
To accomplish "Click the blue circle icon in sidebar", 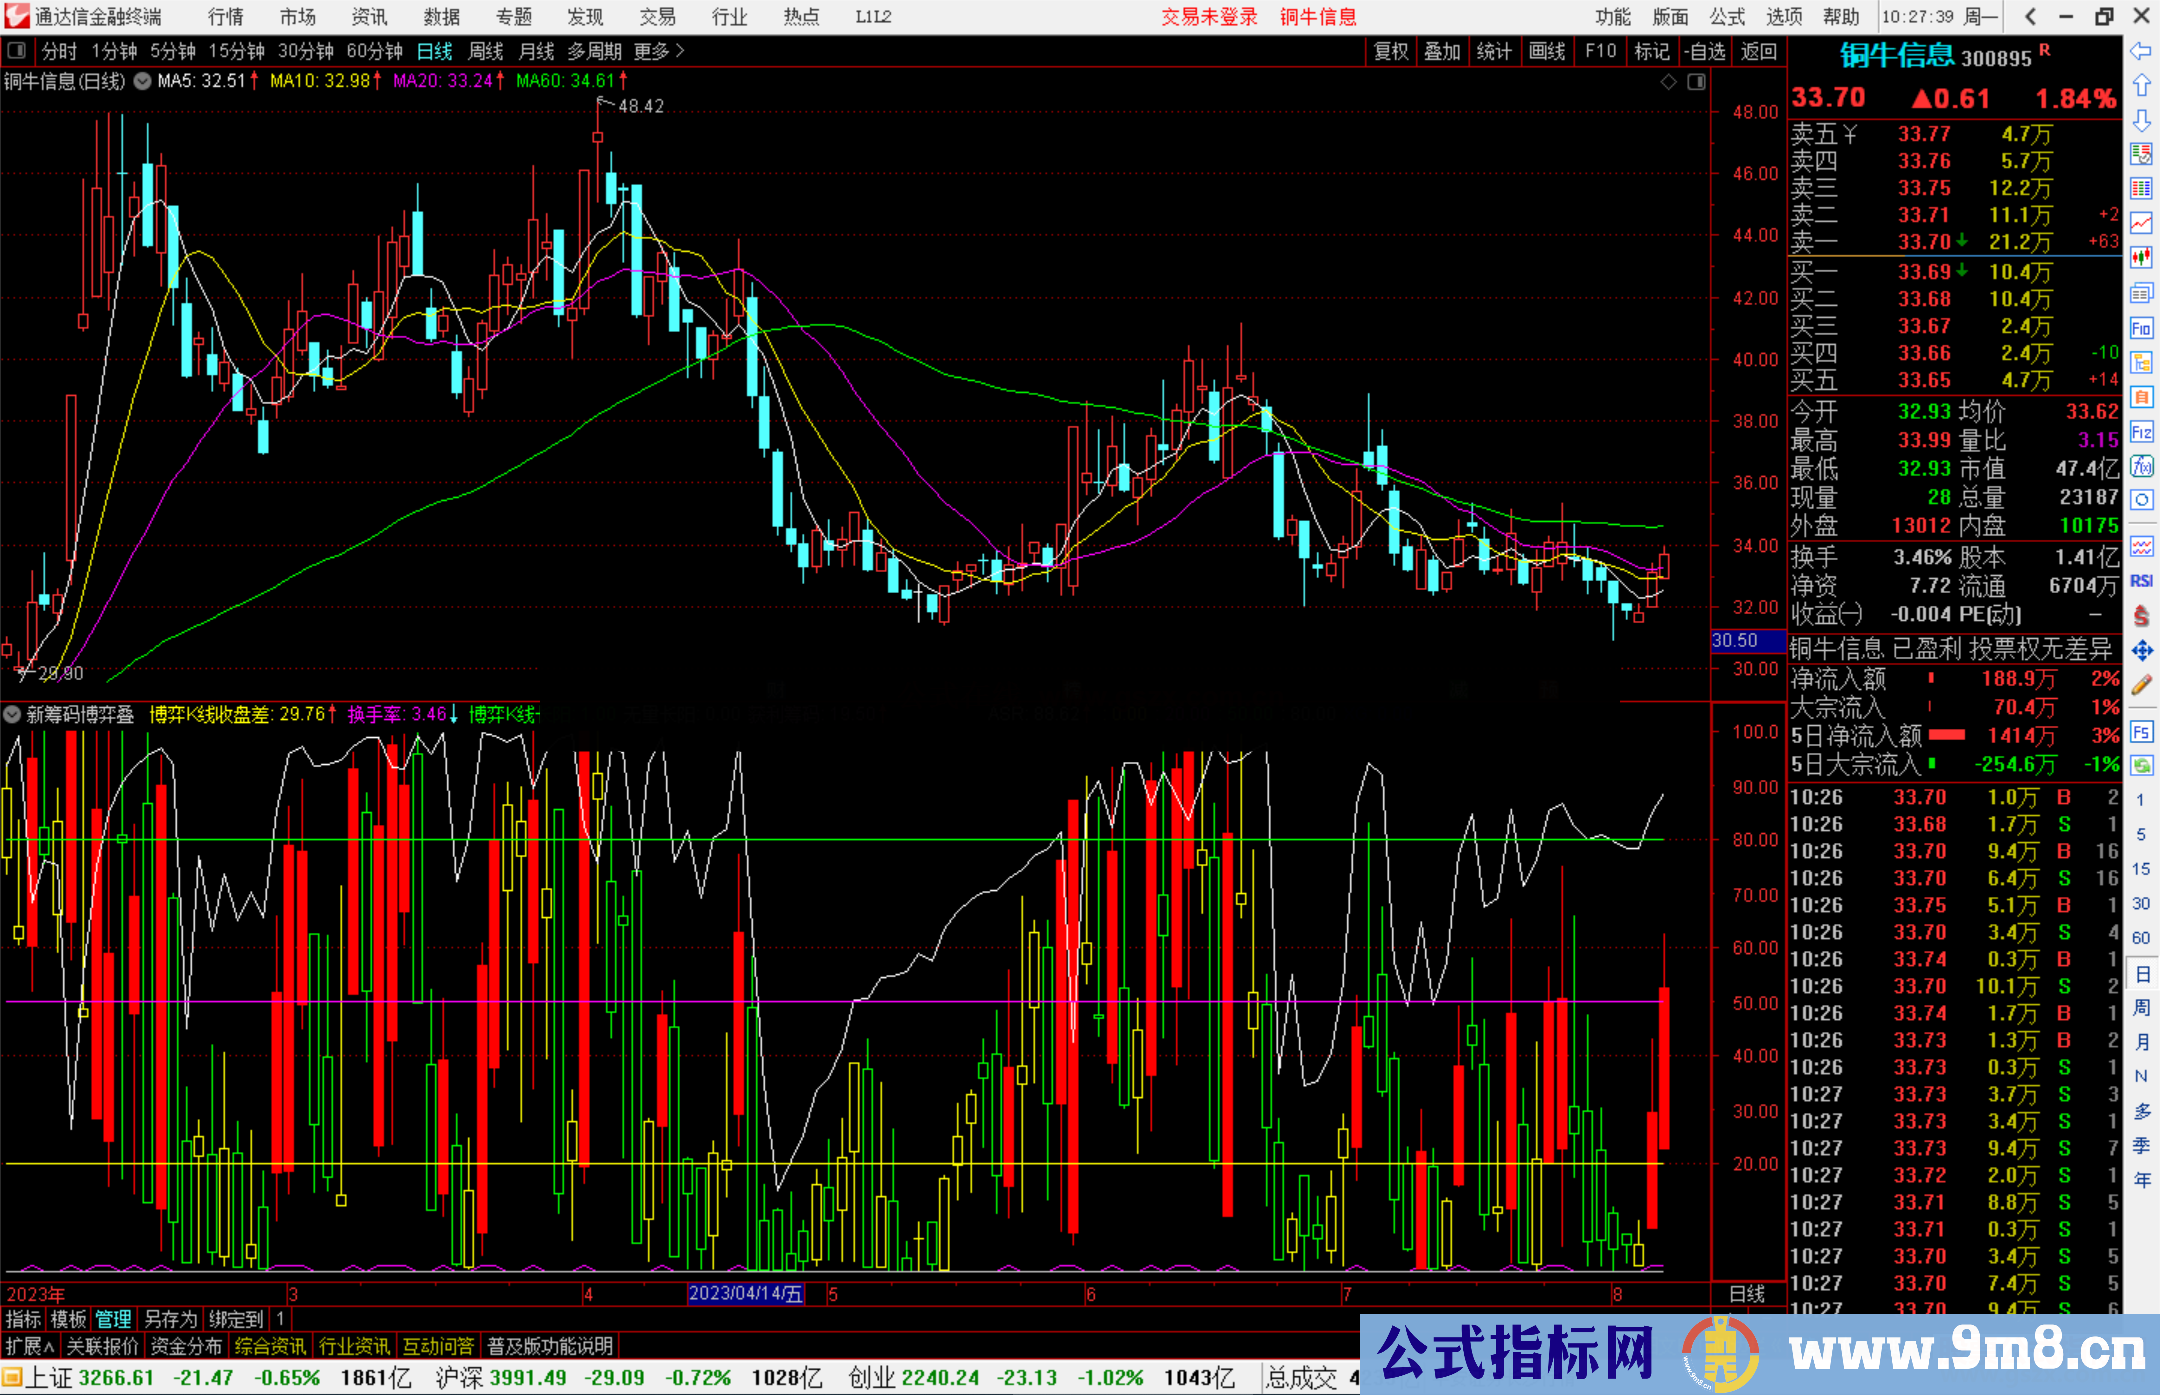I will click(x=2141, y=500).
